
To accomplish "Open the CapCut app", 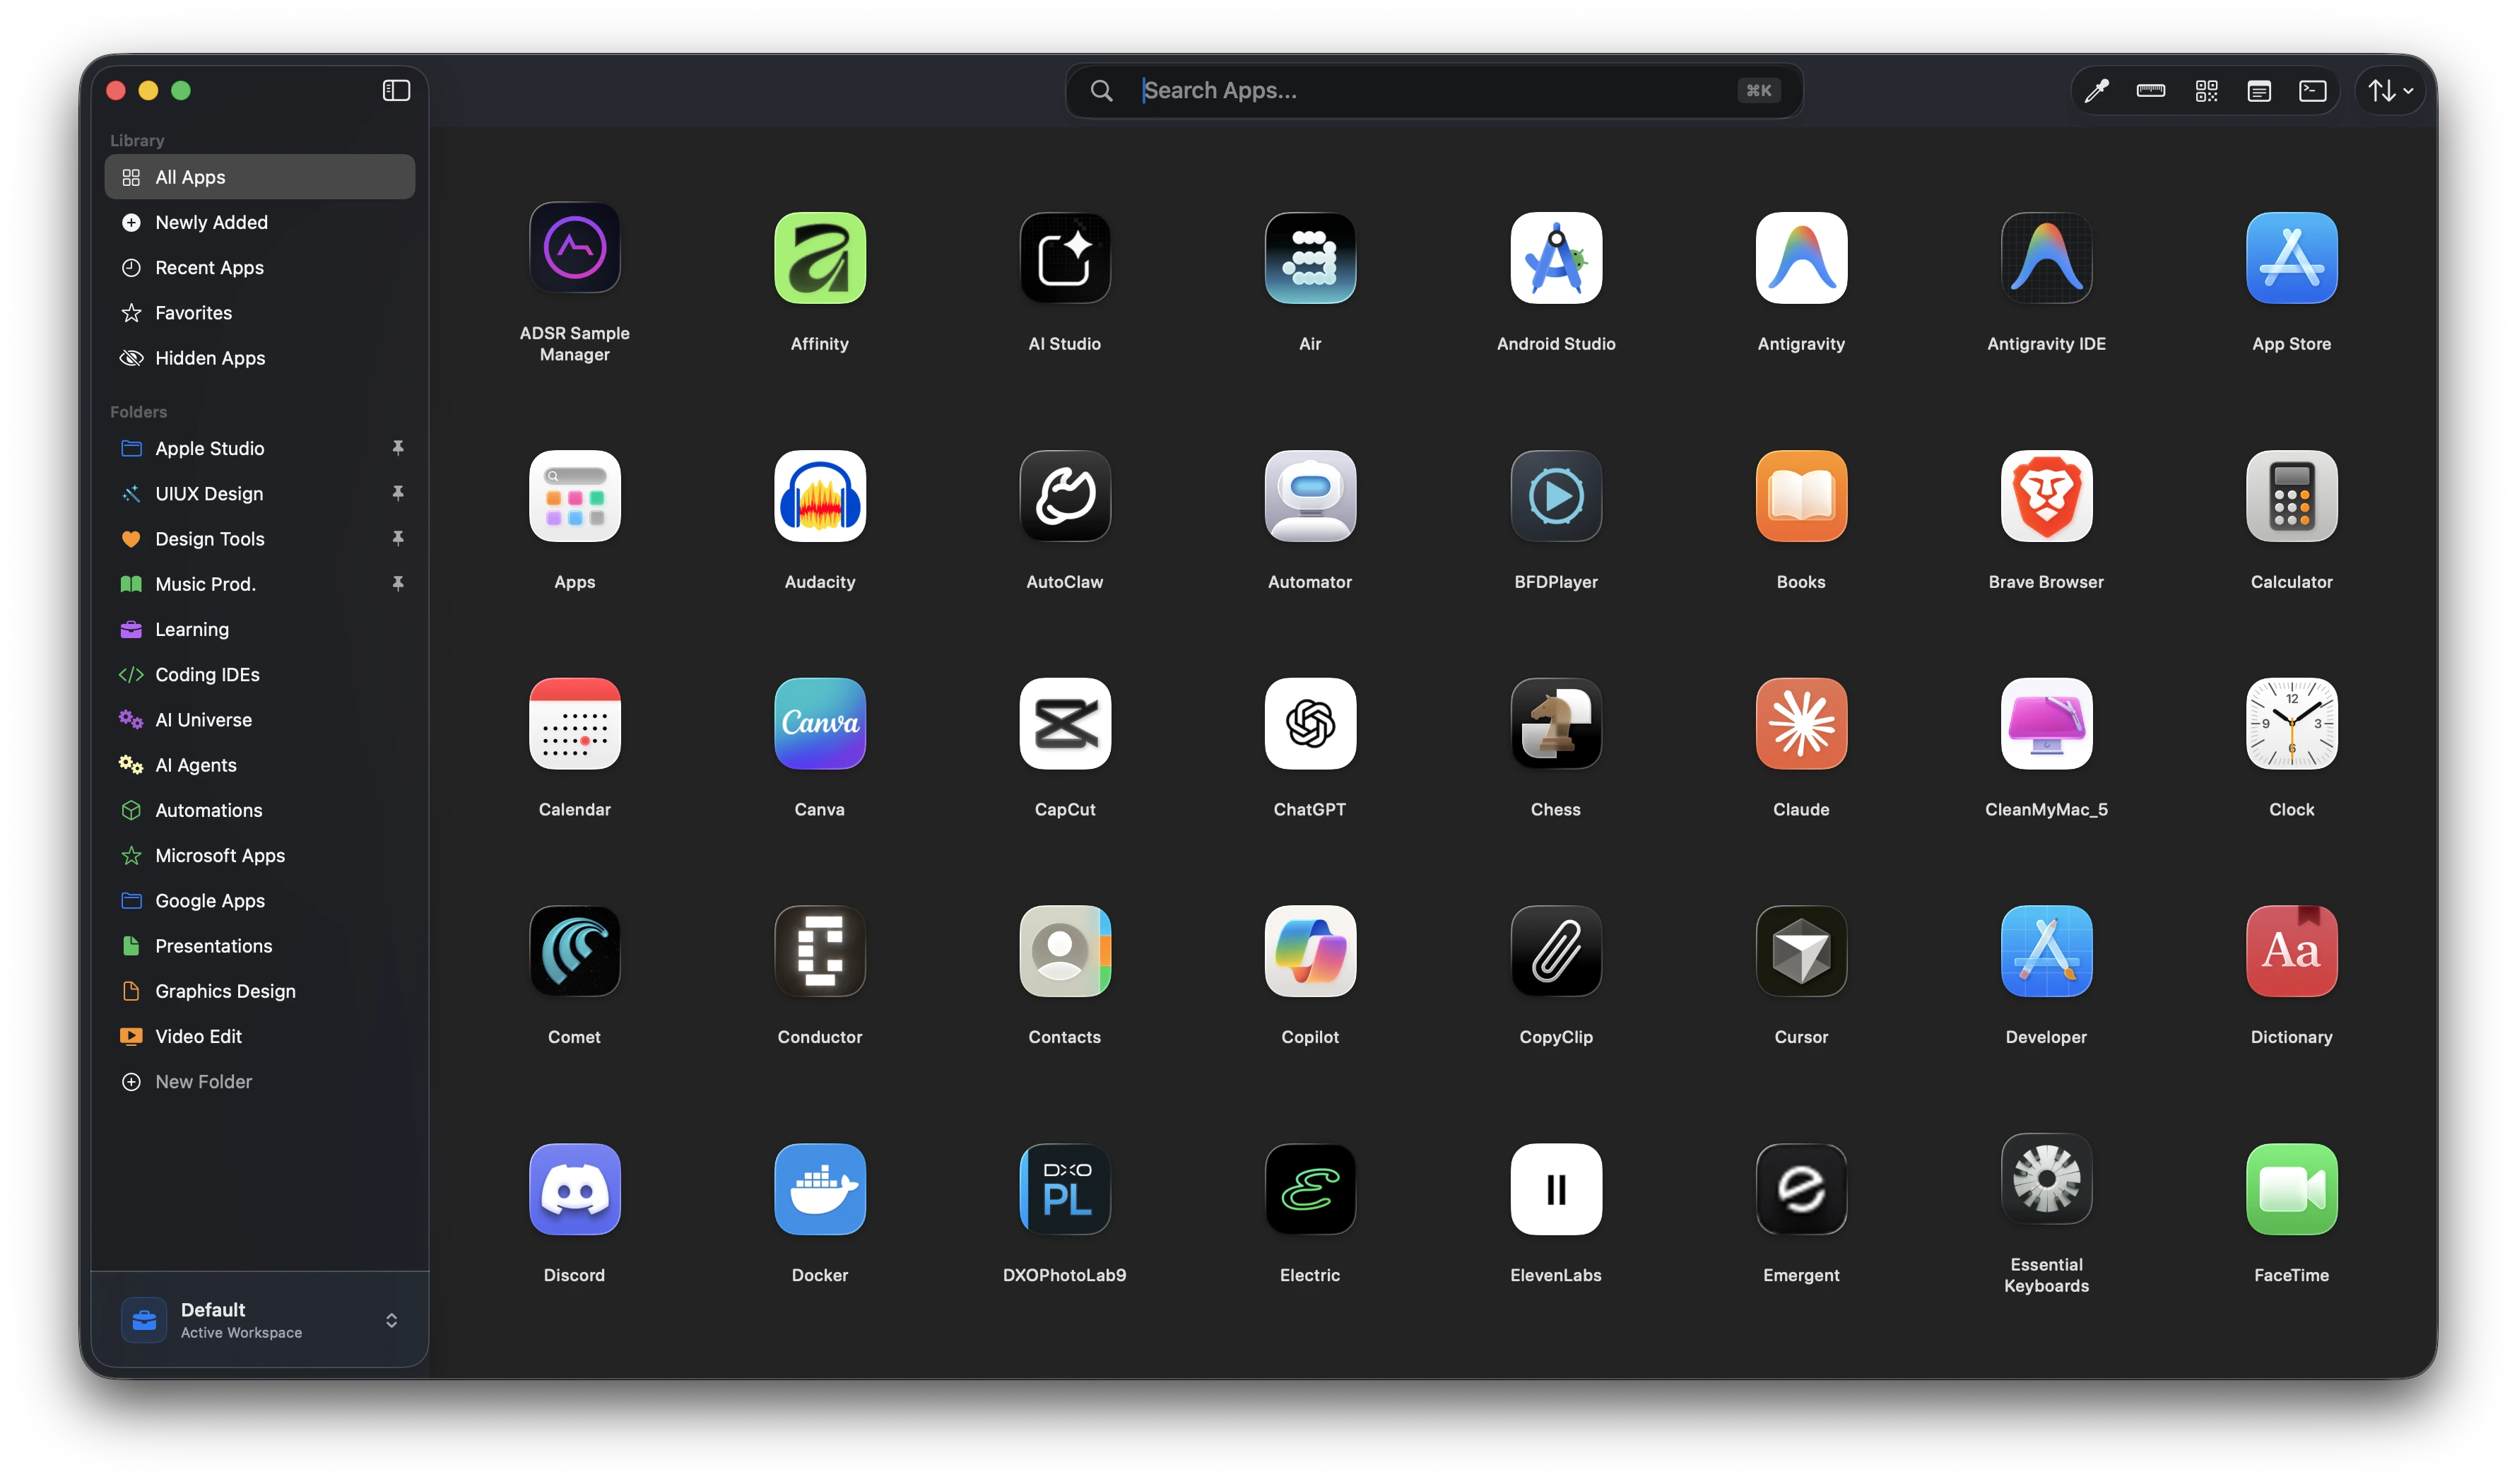I will coord(1065,724).
